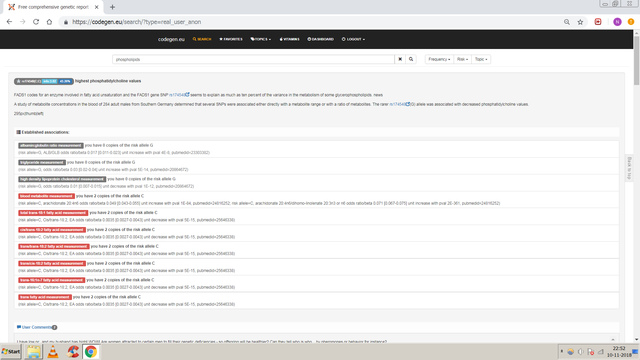The height and width of the screenshot is (360, 640).
Task: Open the red browser extension icon
Action: point(598,22)
